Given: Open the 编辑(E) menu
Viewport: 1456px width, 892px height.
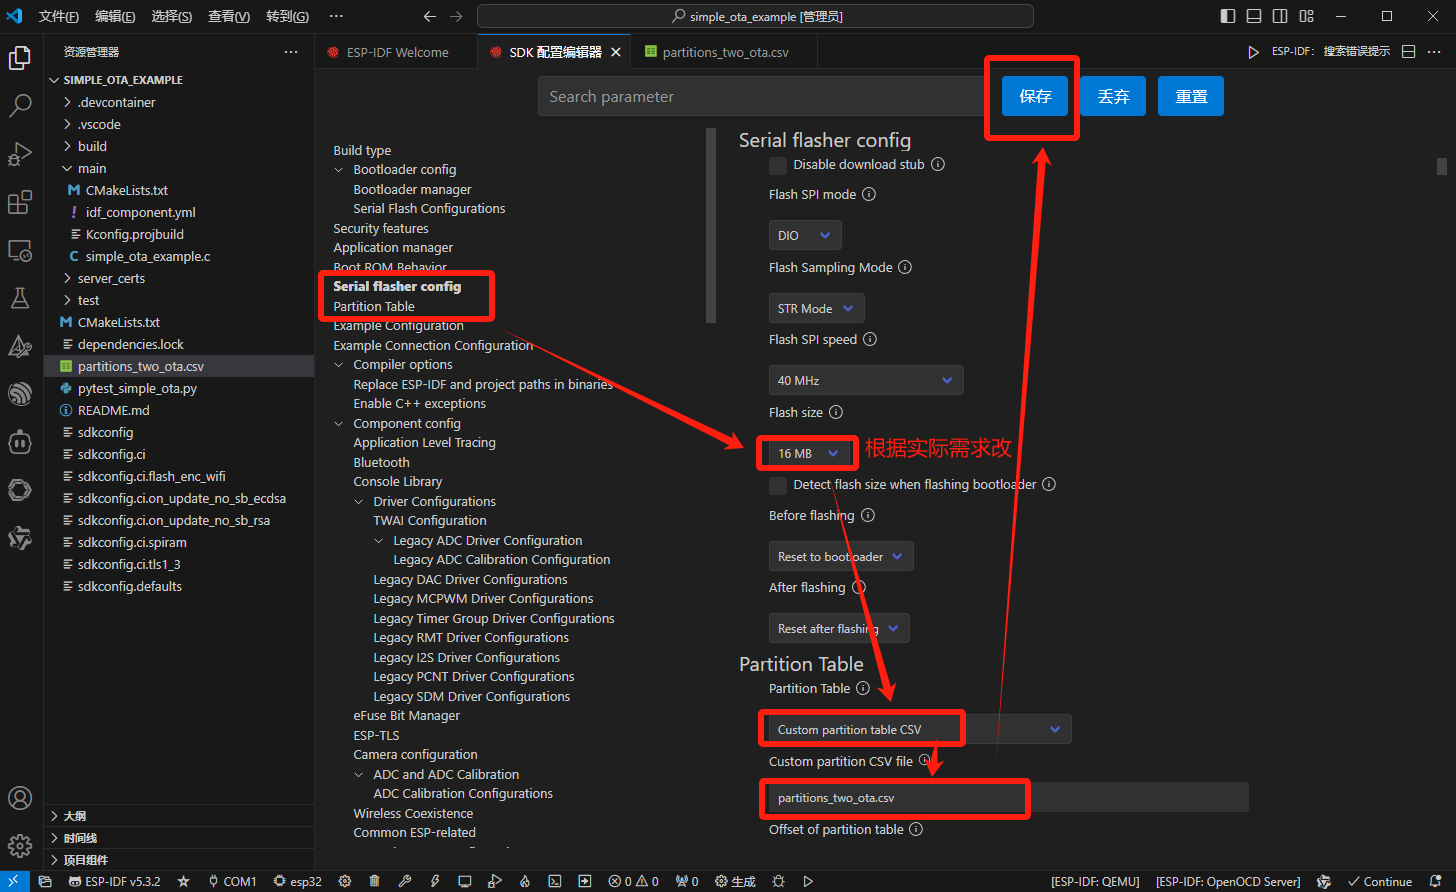Looking at the screenshot, I should click(115, 16).
